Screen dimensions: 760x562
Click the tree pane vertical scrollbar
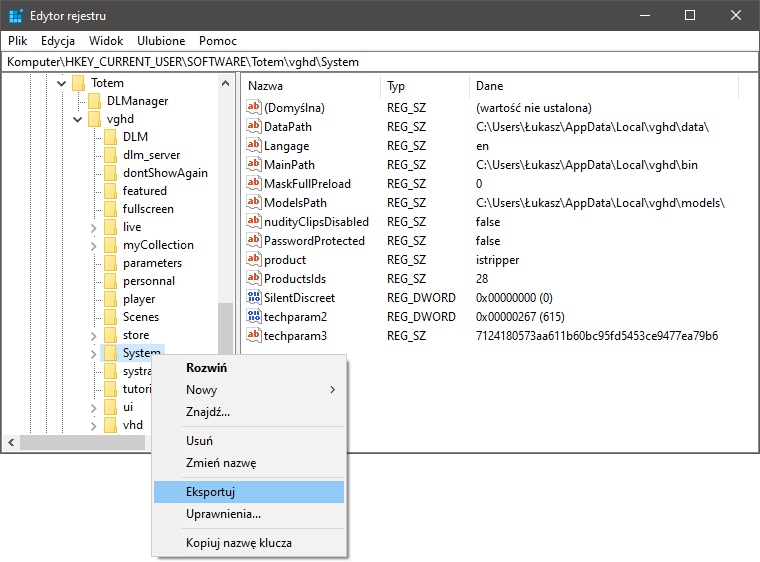(226, 250)
